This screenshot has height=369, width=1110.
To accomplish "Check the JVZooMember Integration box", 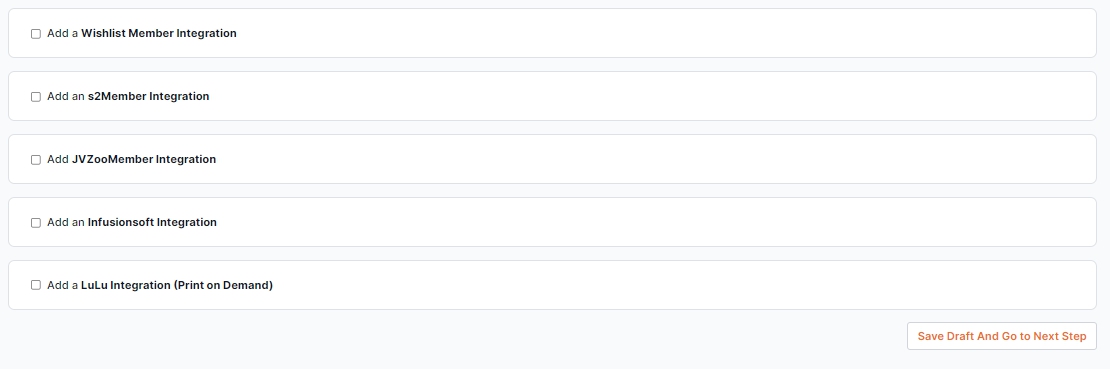I will (x=35, y=159).
